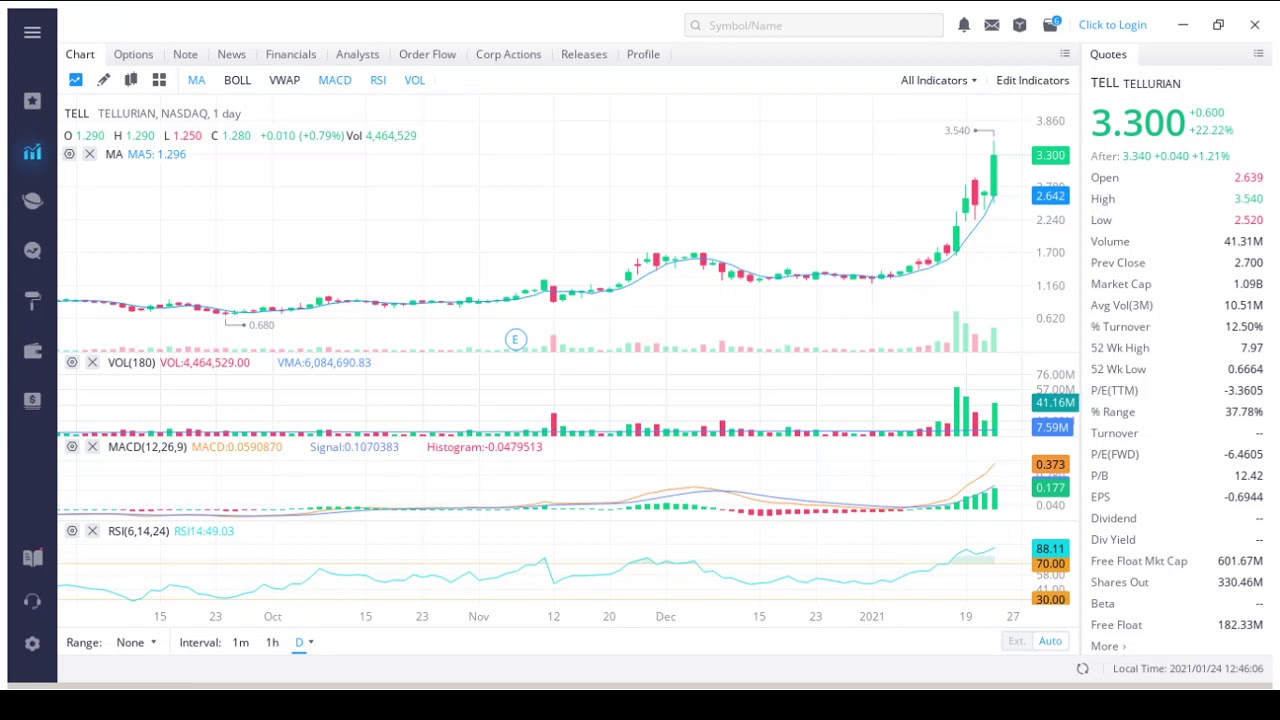Screen dimensions: 1280x720
Task: Toggle visibility of the MA overlay
Action: [x=69, y=154]
